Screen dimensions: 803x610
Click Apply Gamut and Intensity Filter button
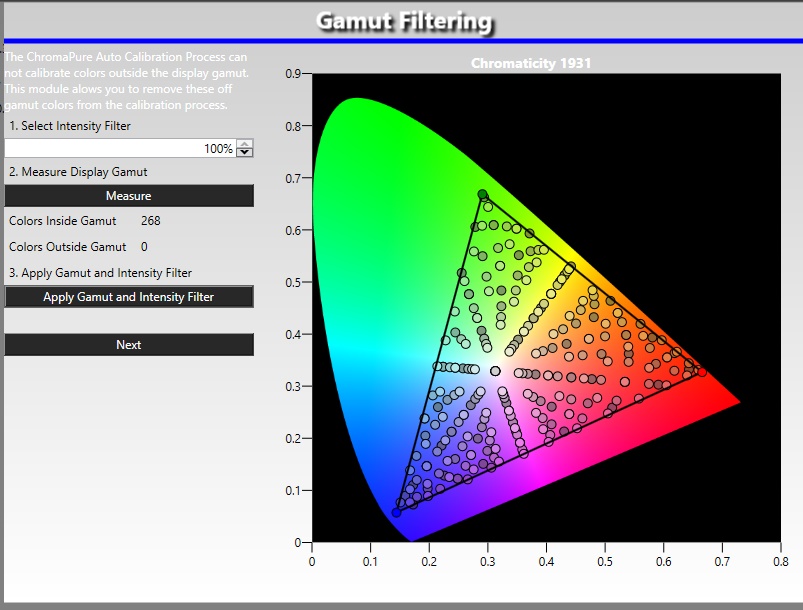pyautogui.click(x=128, y=297)
